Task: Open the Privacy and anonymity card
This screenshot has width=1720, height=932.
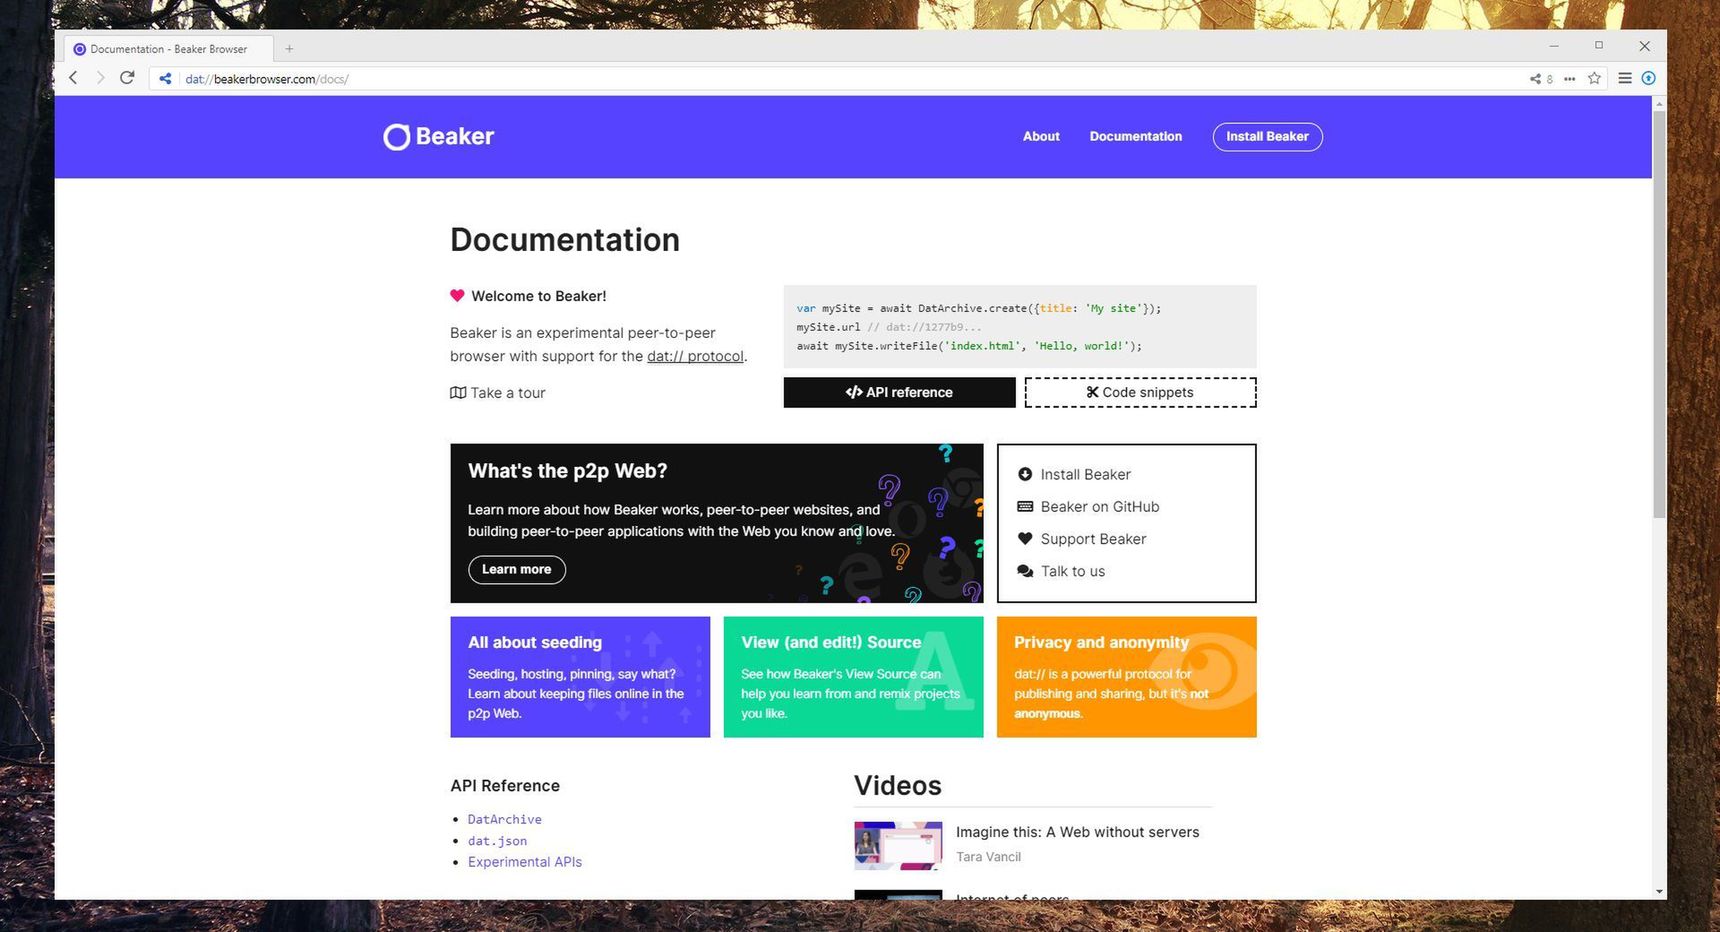Action: tap(1126, 677)
